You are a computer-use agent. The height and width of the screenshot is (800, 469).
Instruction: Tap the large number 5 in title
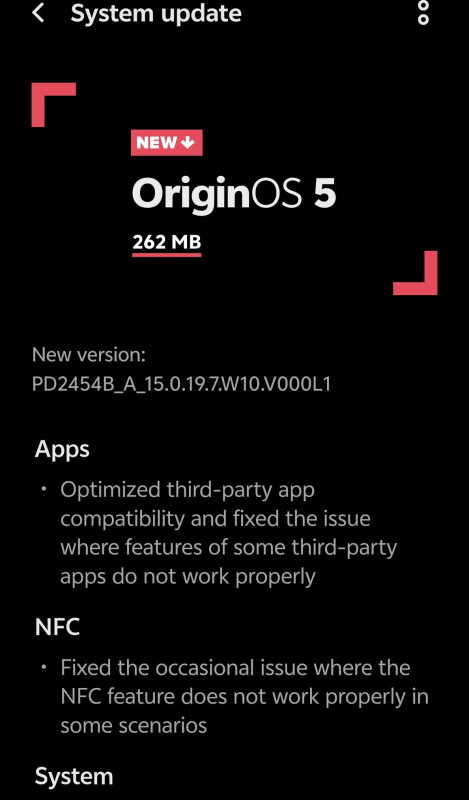pyautogui.click(x=325, y=194)
